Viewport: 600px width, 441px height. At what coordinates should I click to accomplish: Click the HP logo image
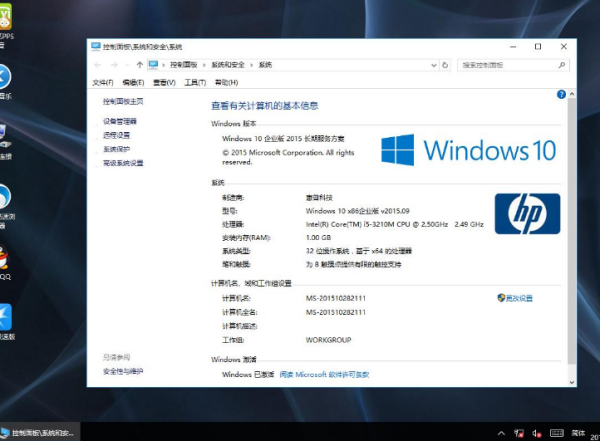(x=527, y=214)
